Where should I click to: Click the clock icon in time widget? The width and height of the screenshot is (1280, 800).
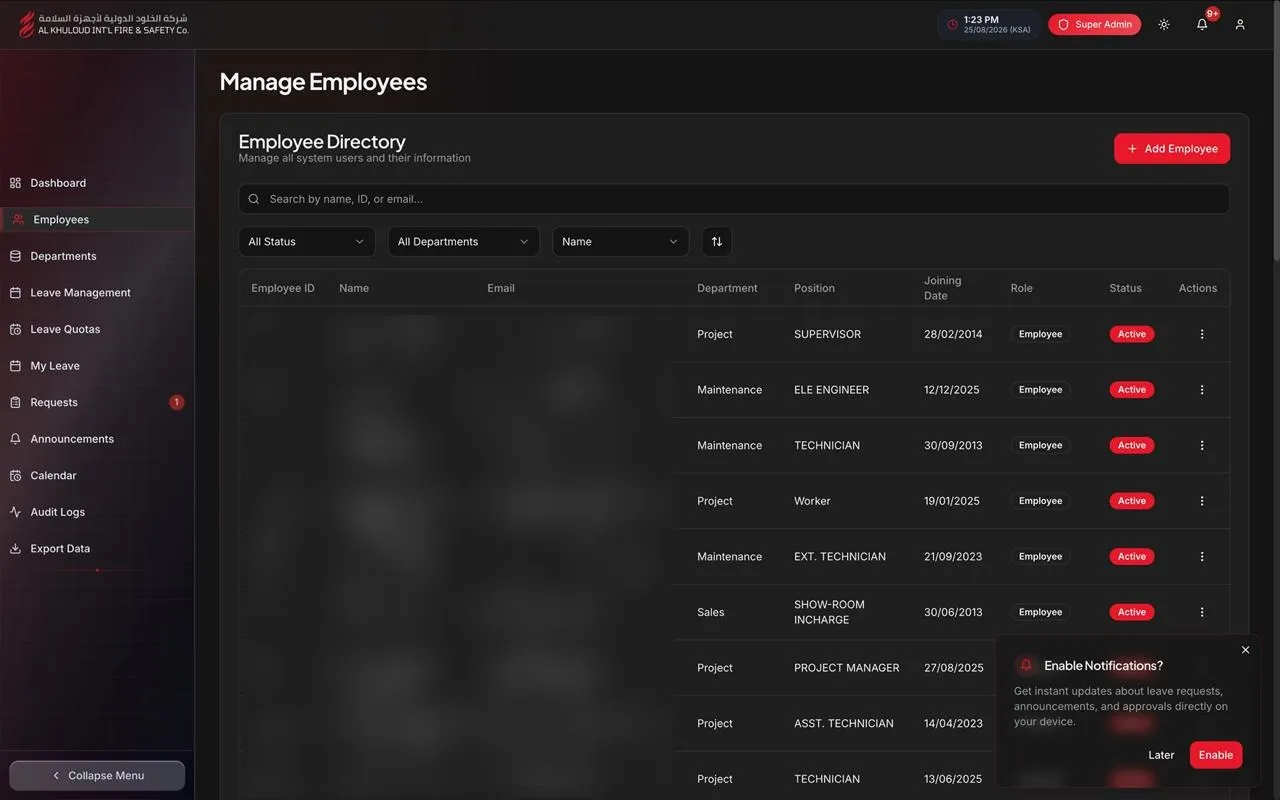tap(952, 24)
